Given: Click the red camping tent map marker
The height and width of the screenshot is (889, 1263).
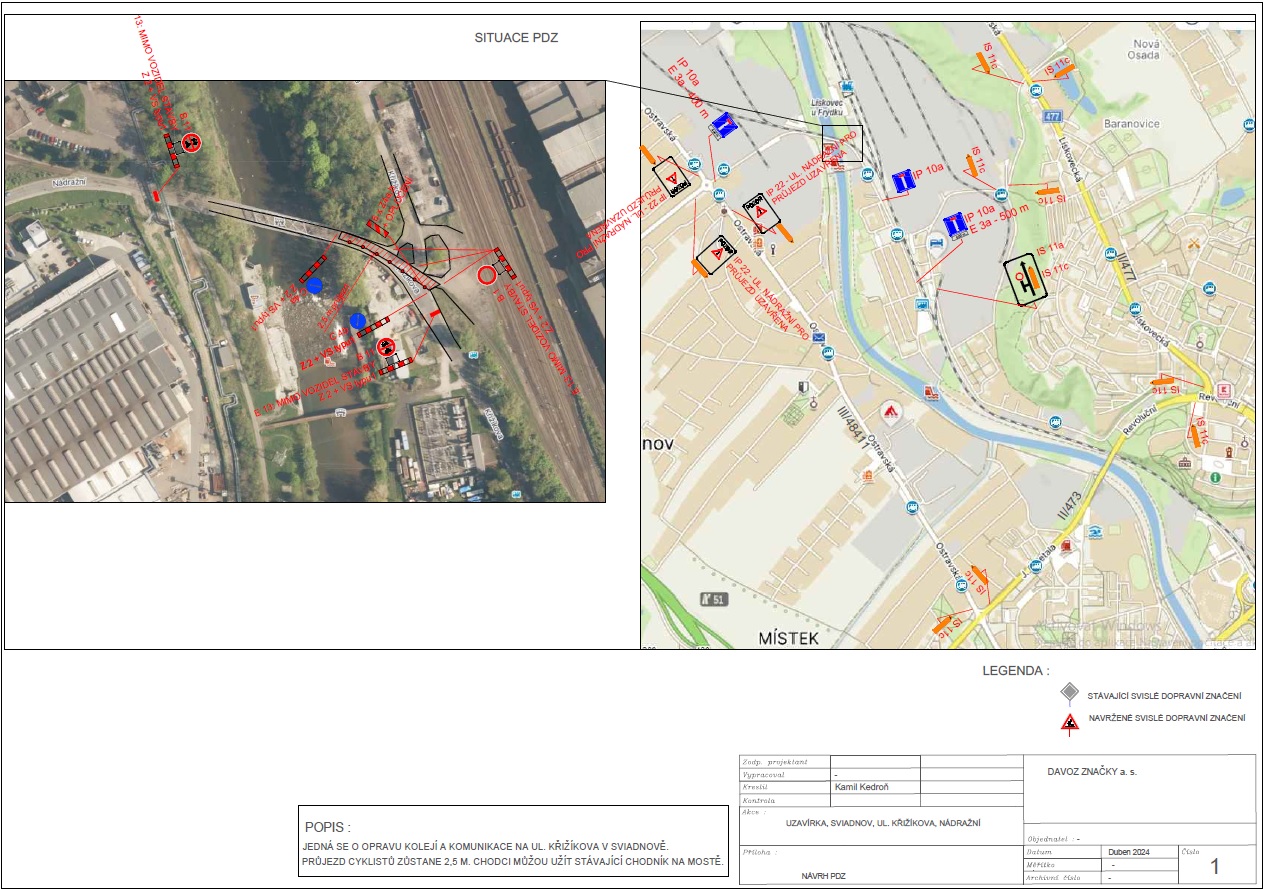Looking at the screenshot, I should (890, 411).
